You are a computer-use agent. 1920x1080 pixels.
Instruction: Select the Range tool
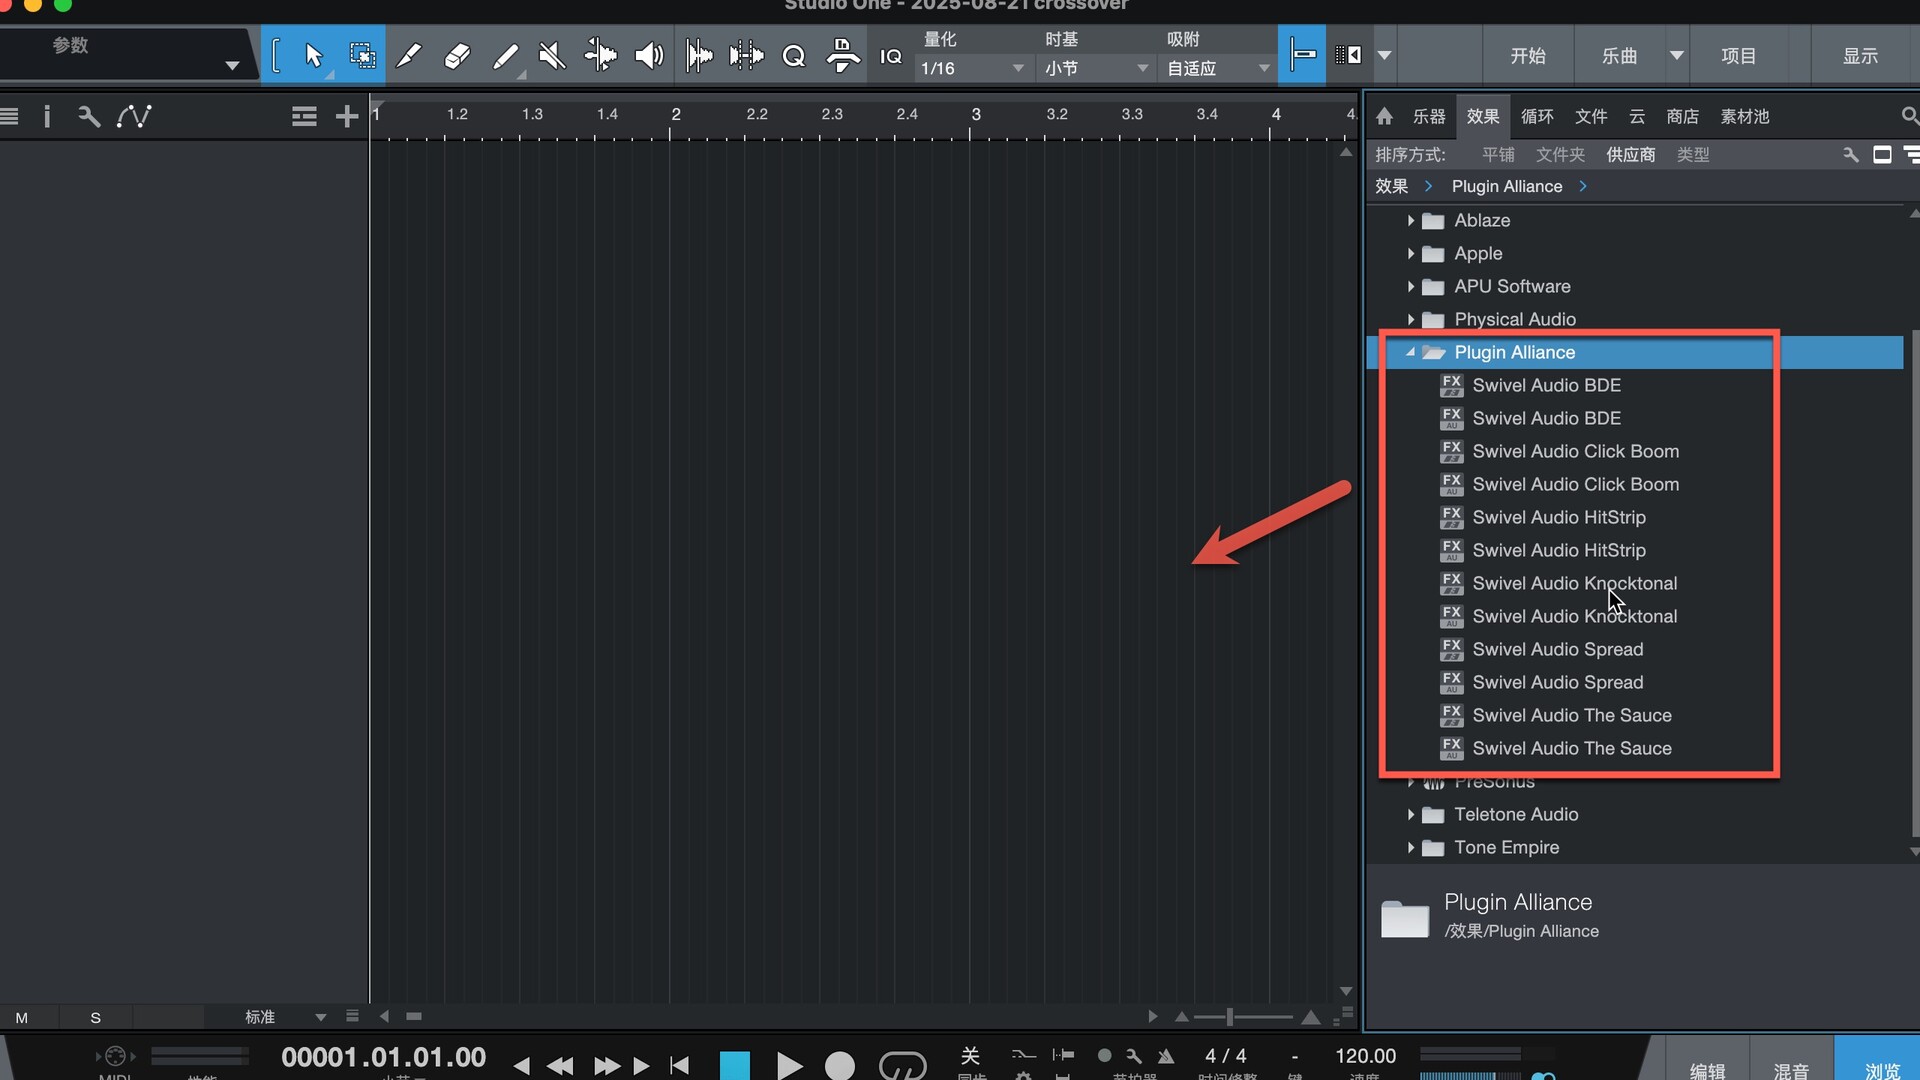pos(362,55)
